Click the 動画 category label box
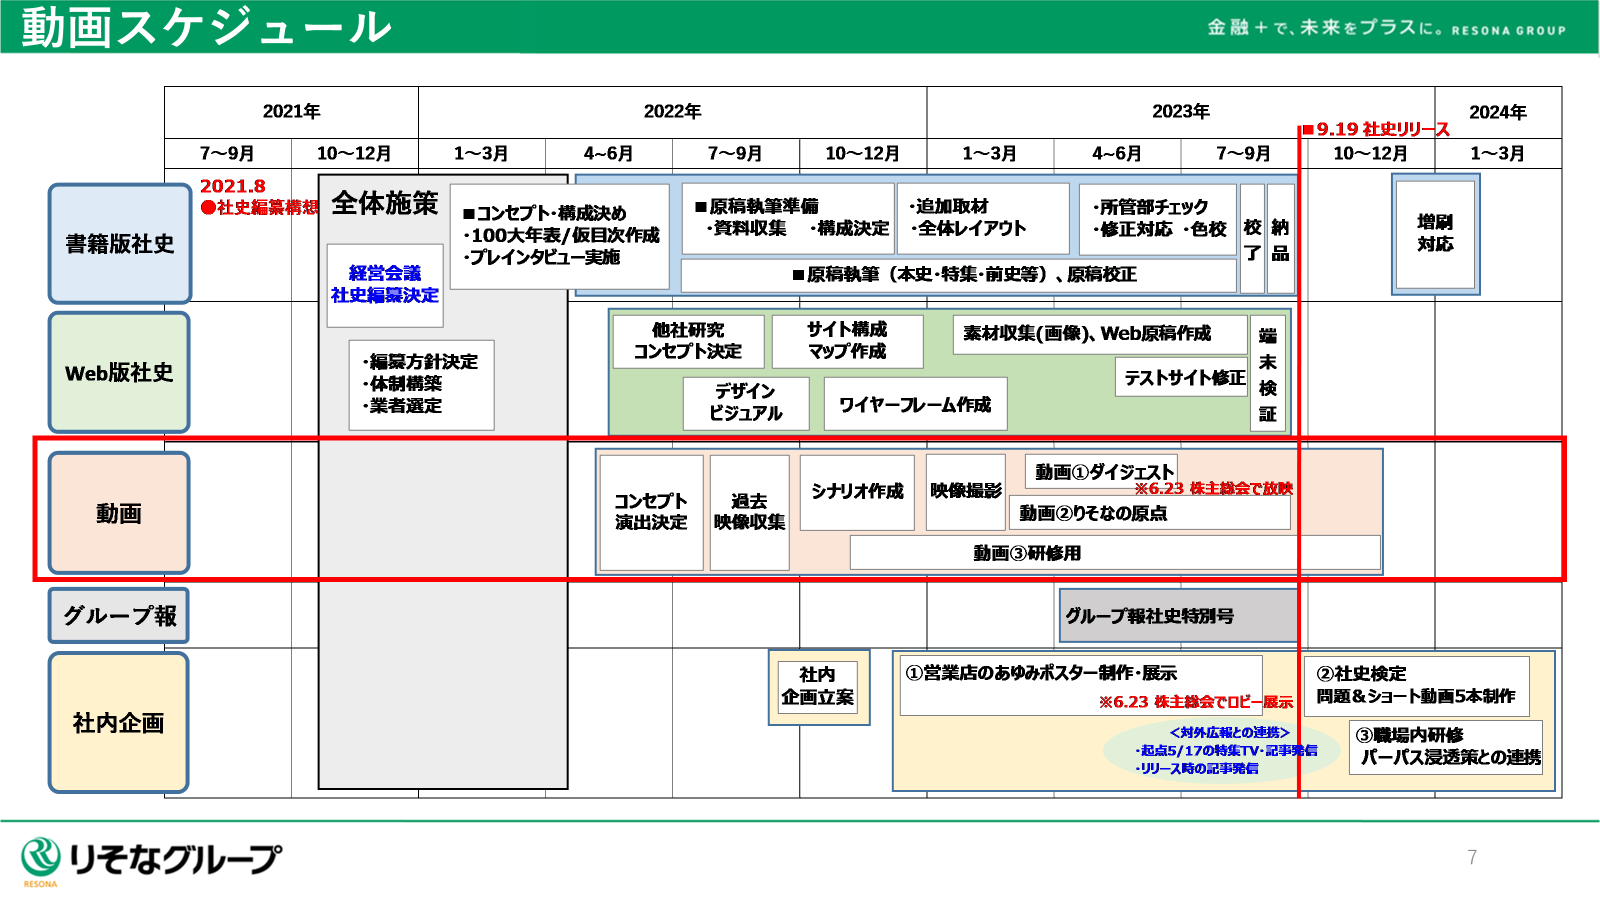The height and width of the screenshot is (900, 1600). [119, 513]
